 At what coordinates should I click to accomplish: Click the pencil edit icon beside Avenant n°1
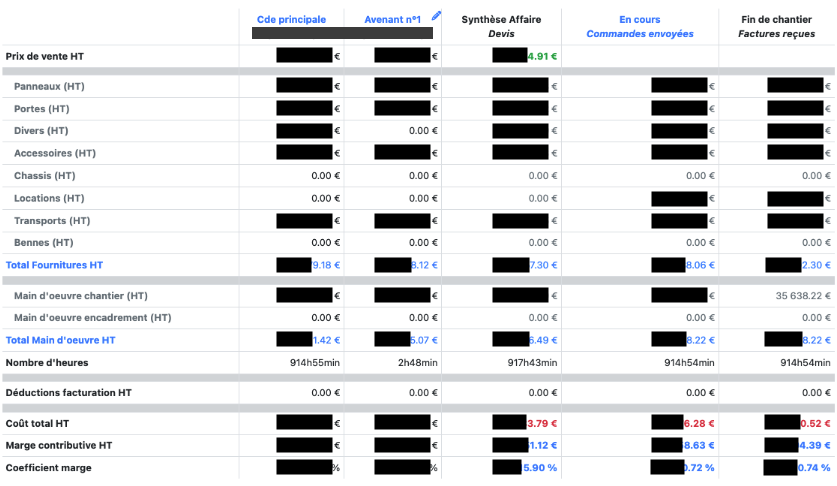pos(436,16)
